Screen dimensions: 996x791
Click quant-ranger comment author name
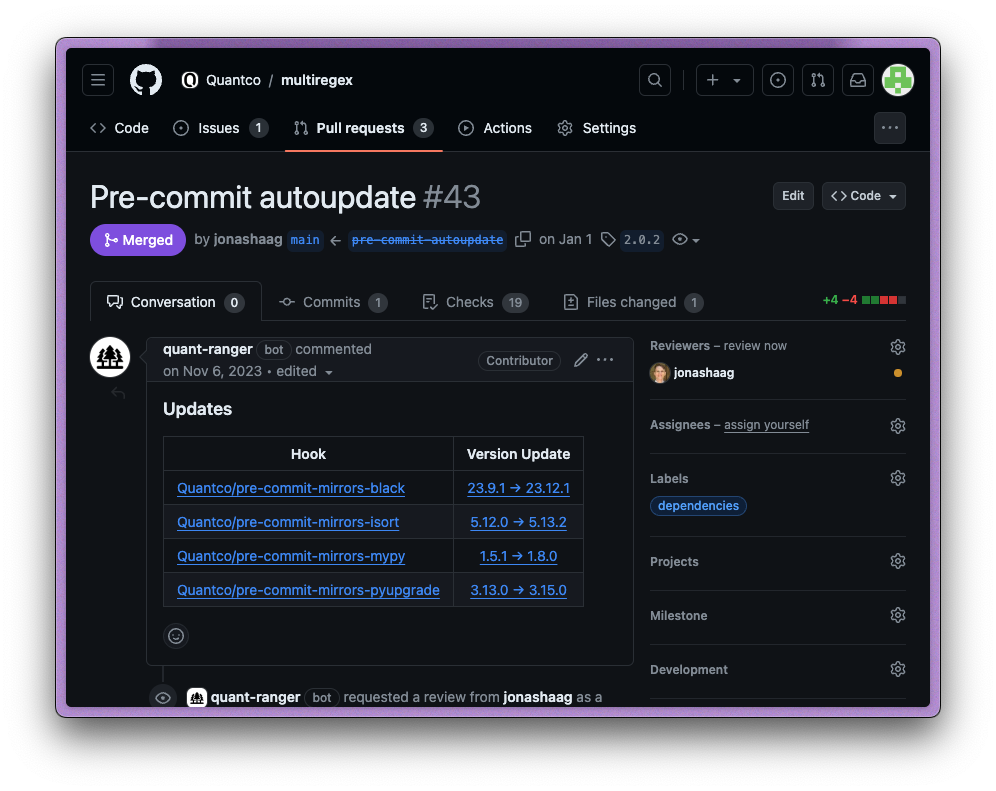pos(208,349)
